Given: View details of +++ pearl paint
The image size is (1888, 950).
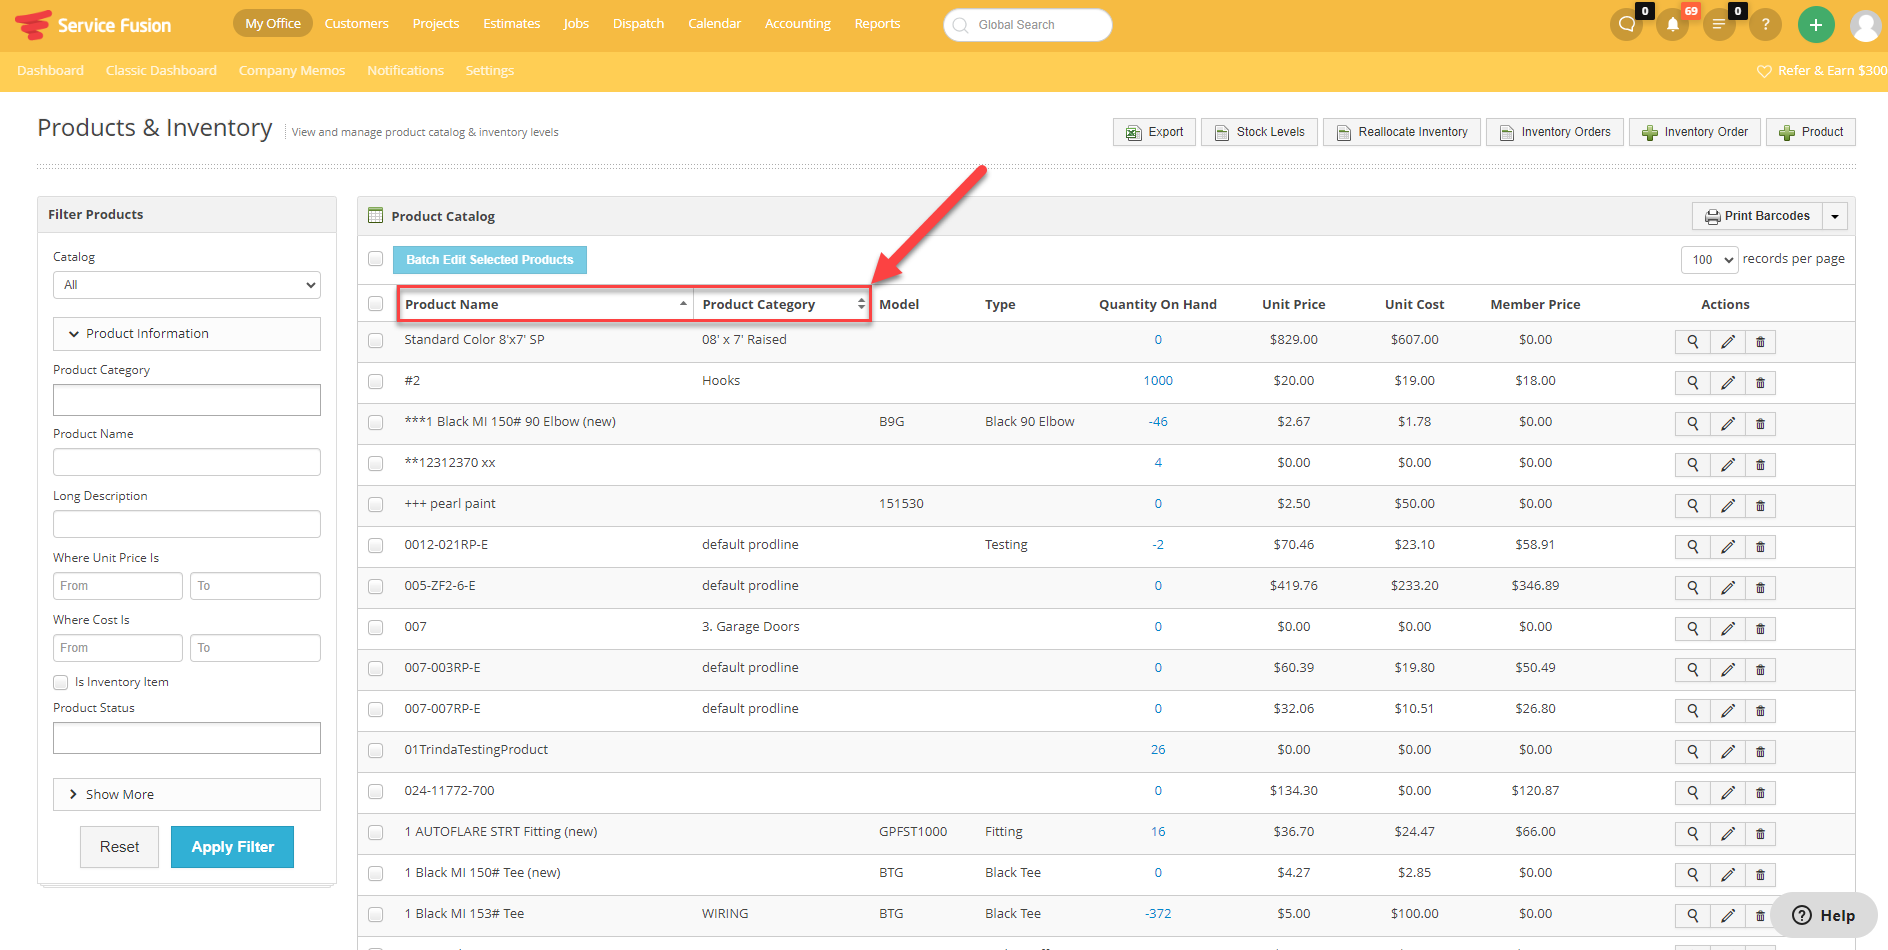Looking at the screenshot, I should tap(1693, 506).
